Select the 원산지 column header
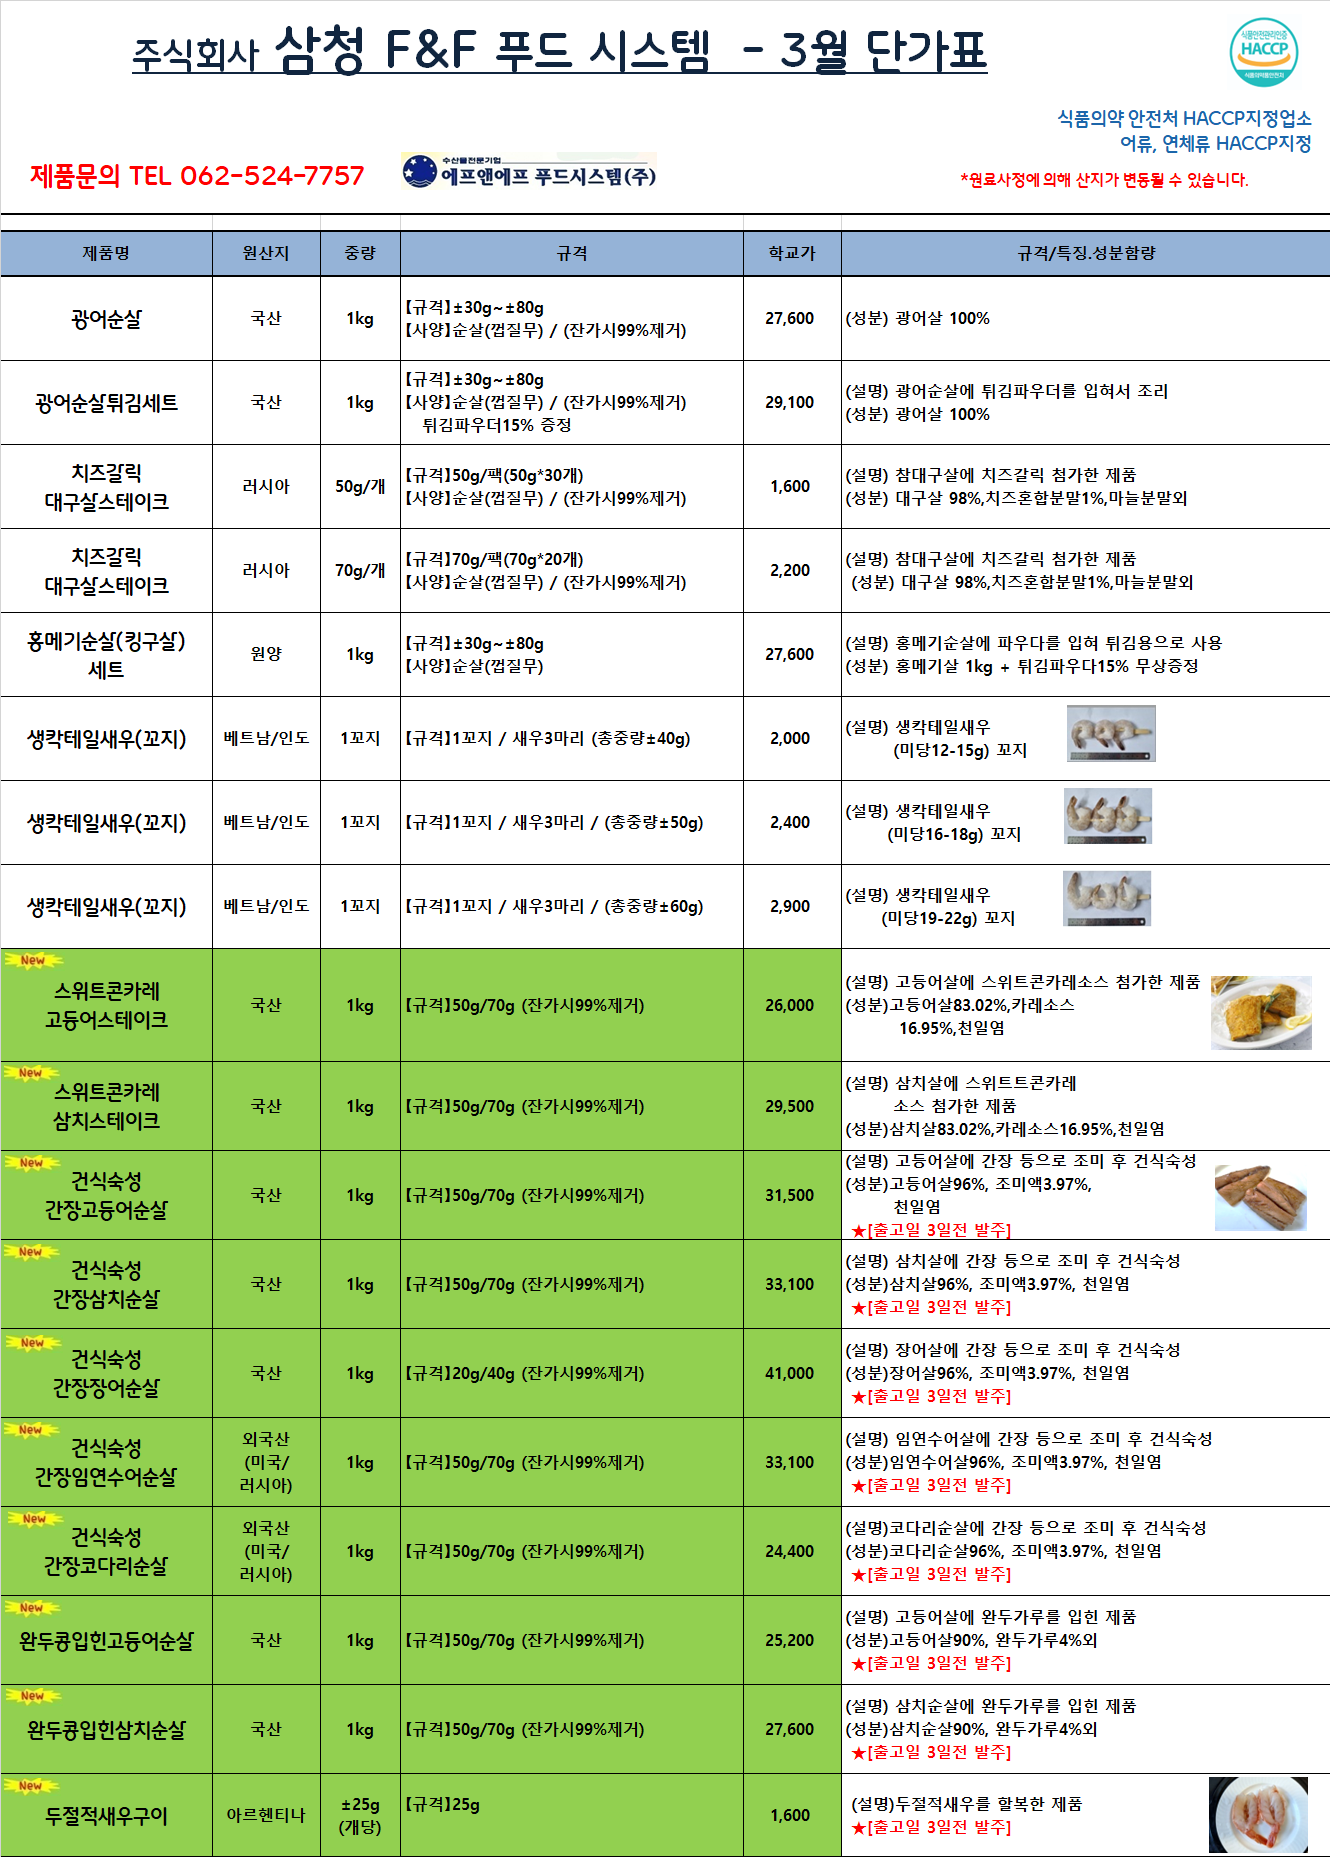This screenshot has height=1857, width=1330. (x=266, y=253)
